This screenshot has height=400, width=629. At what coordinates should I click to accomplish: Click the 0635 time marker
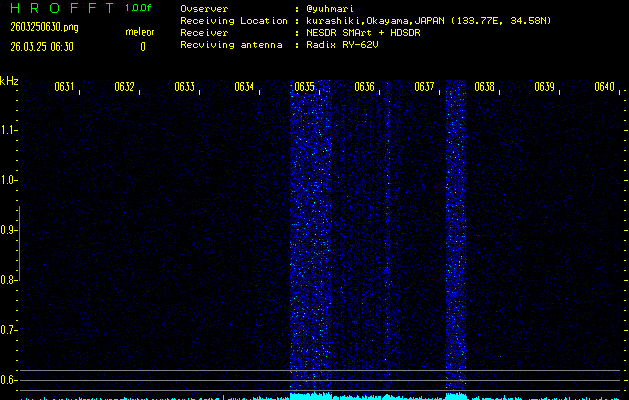[x=304, y=87]
